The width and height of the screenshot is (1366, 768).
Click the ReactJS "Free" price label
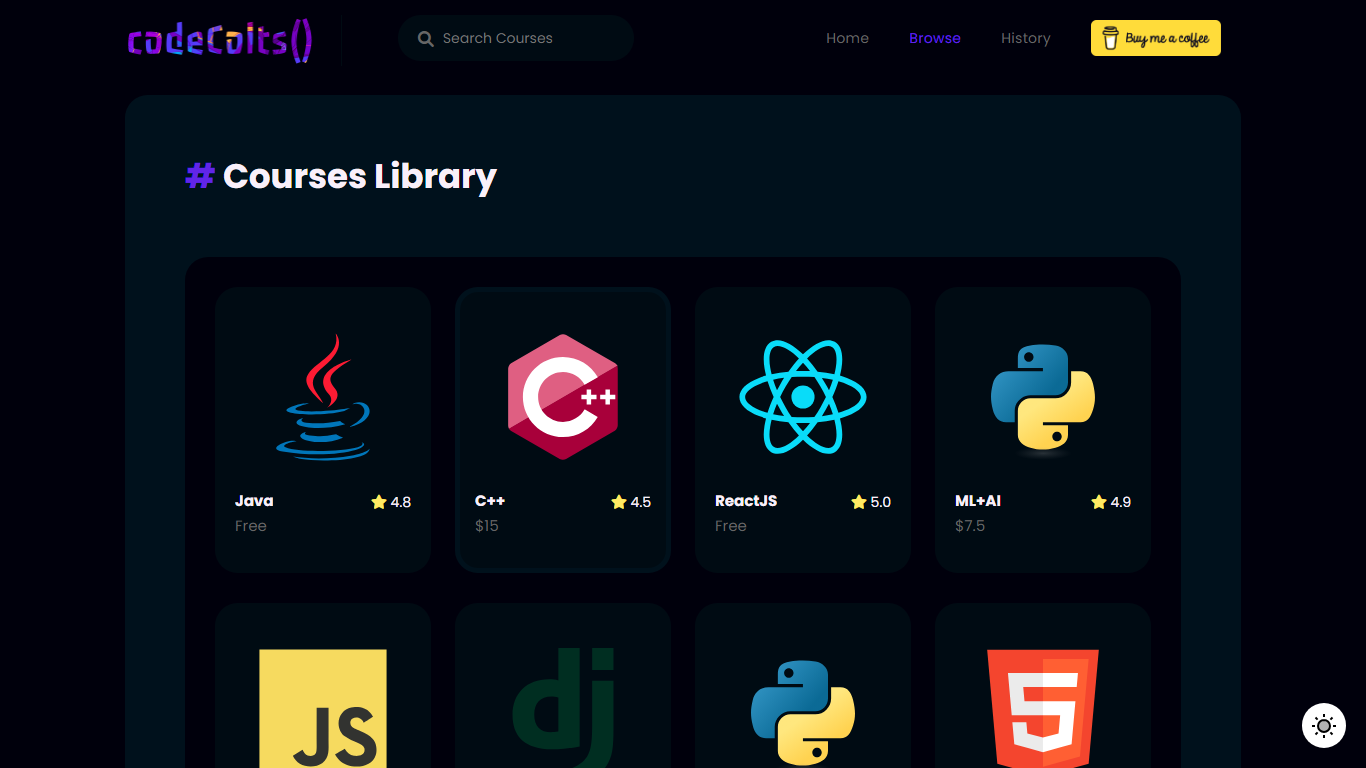point(731,526)
